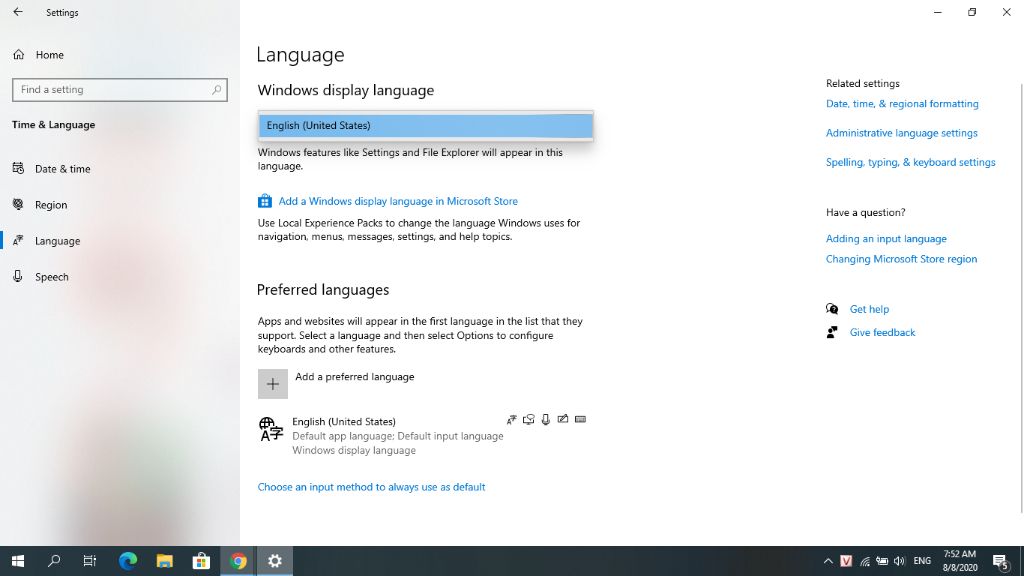Open the volume tray icon
The image size is (1024, 576).
point(899,561)
